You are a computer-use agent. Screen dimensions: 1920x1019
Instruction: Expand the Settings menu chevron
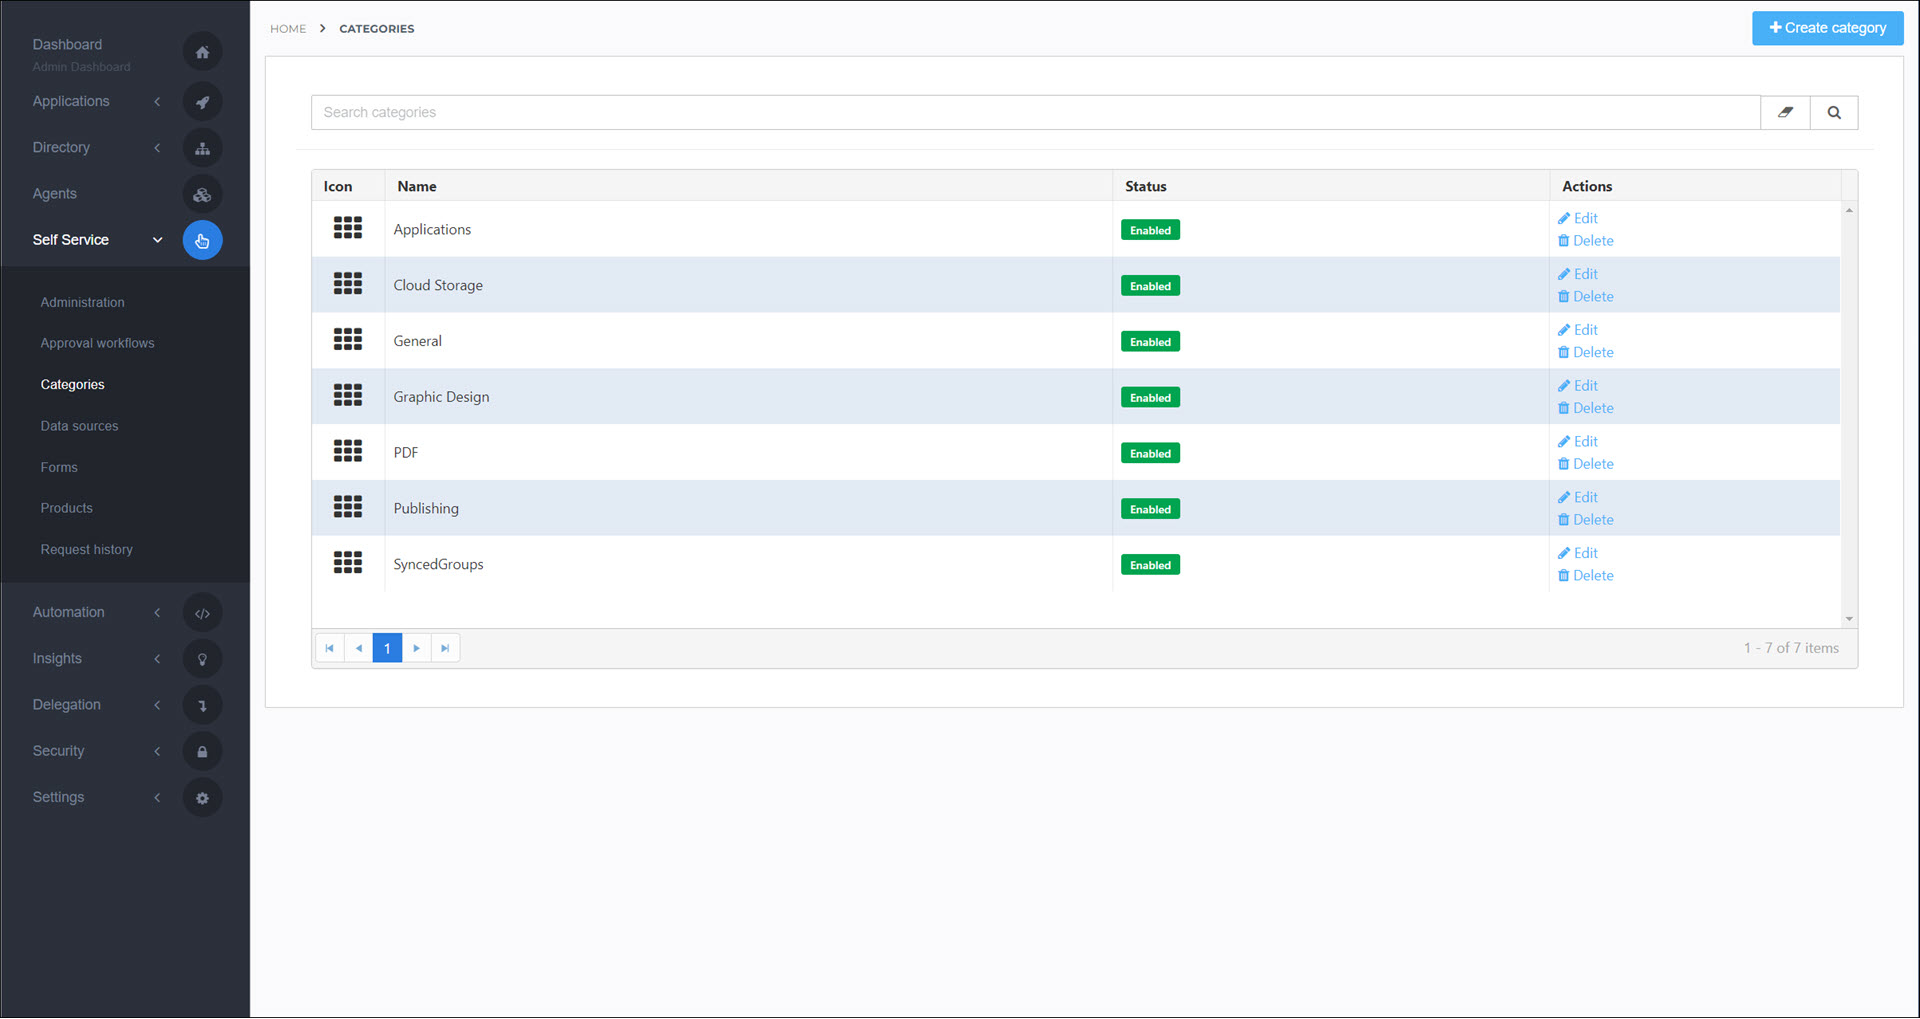click(157, 798)
